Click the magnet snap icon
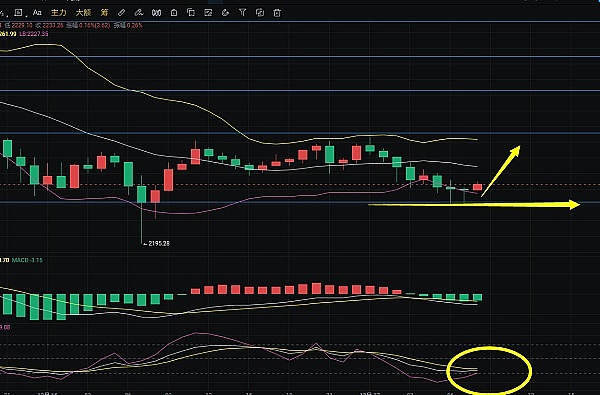Screen dimensions: 600x395 [x=156, y=13]
